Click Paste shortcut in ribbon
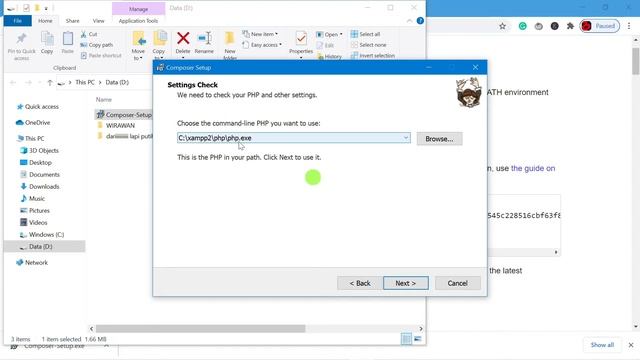Viewport: 640px width, 360px height. [x=101, y=56]
